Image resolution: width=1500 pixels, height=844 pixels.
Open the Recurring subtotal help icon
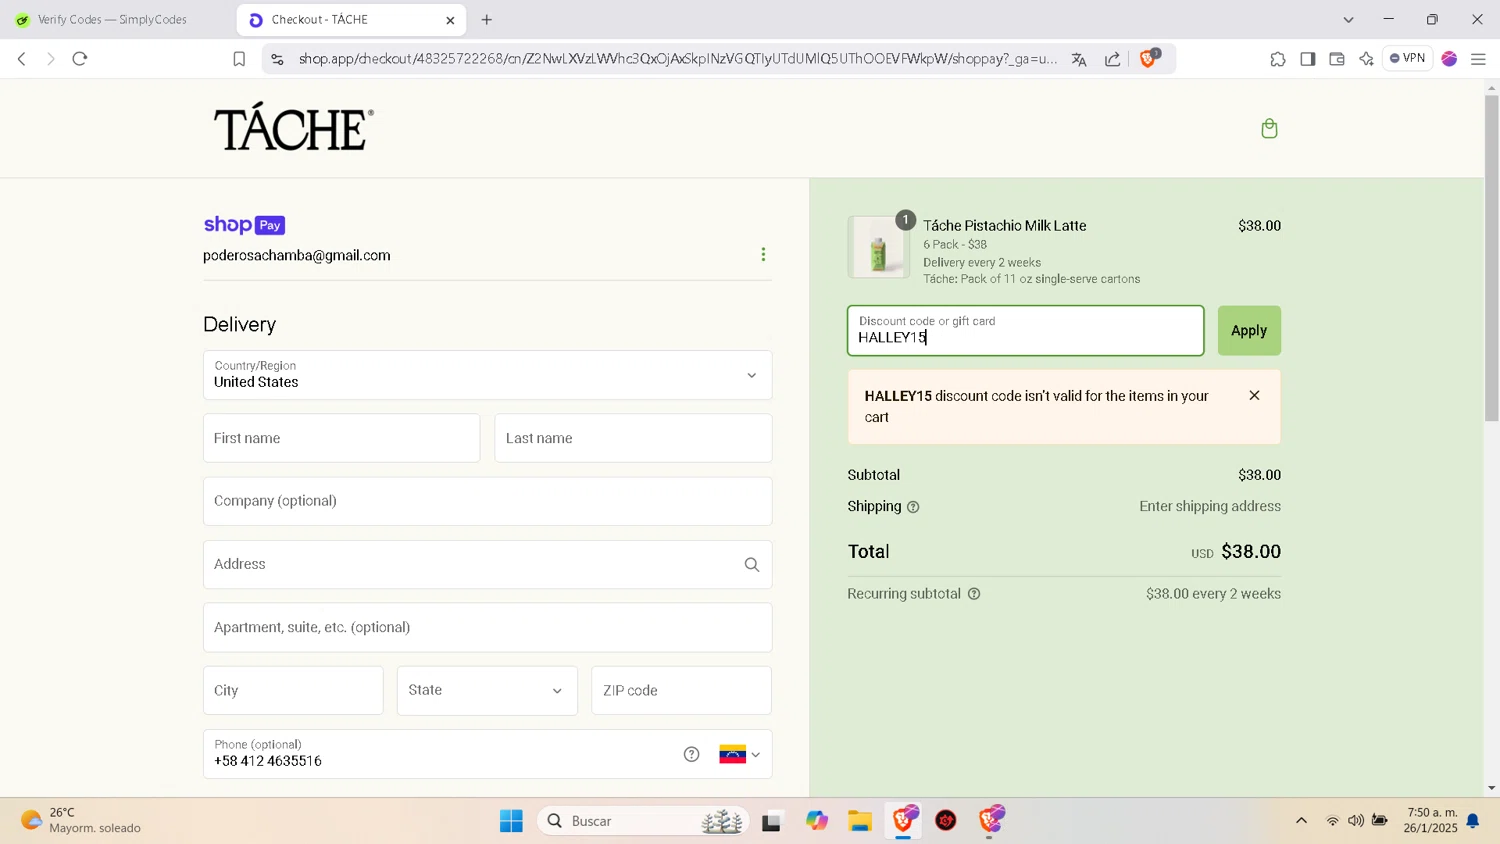point(974,594)
